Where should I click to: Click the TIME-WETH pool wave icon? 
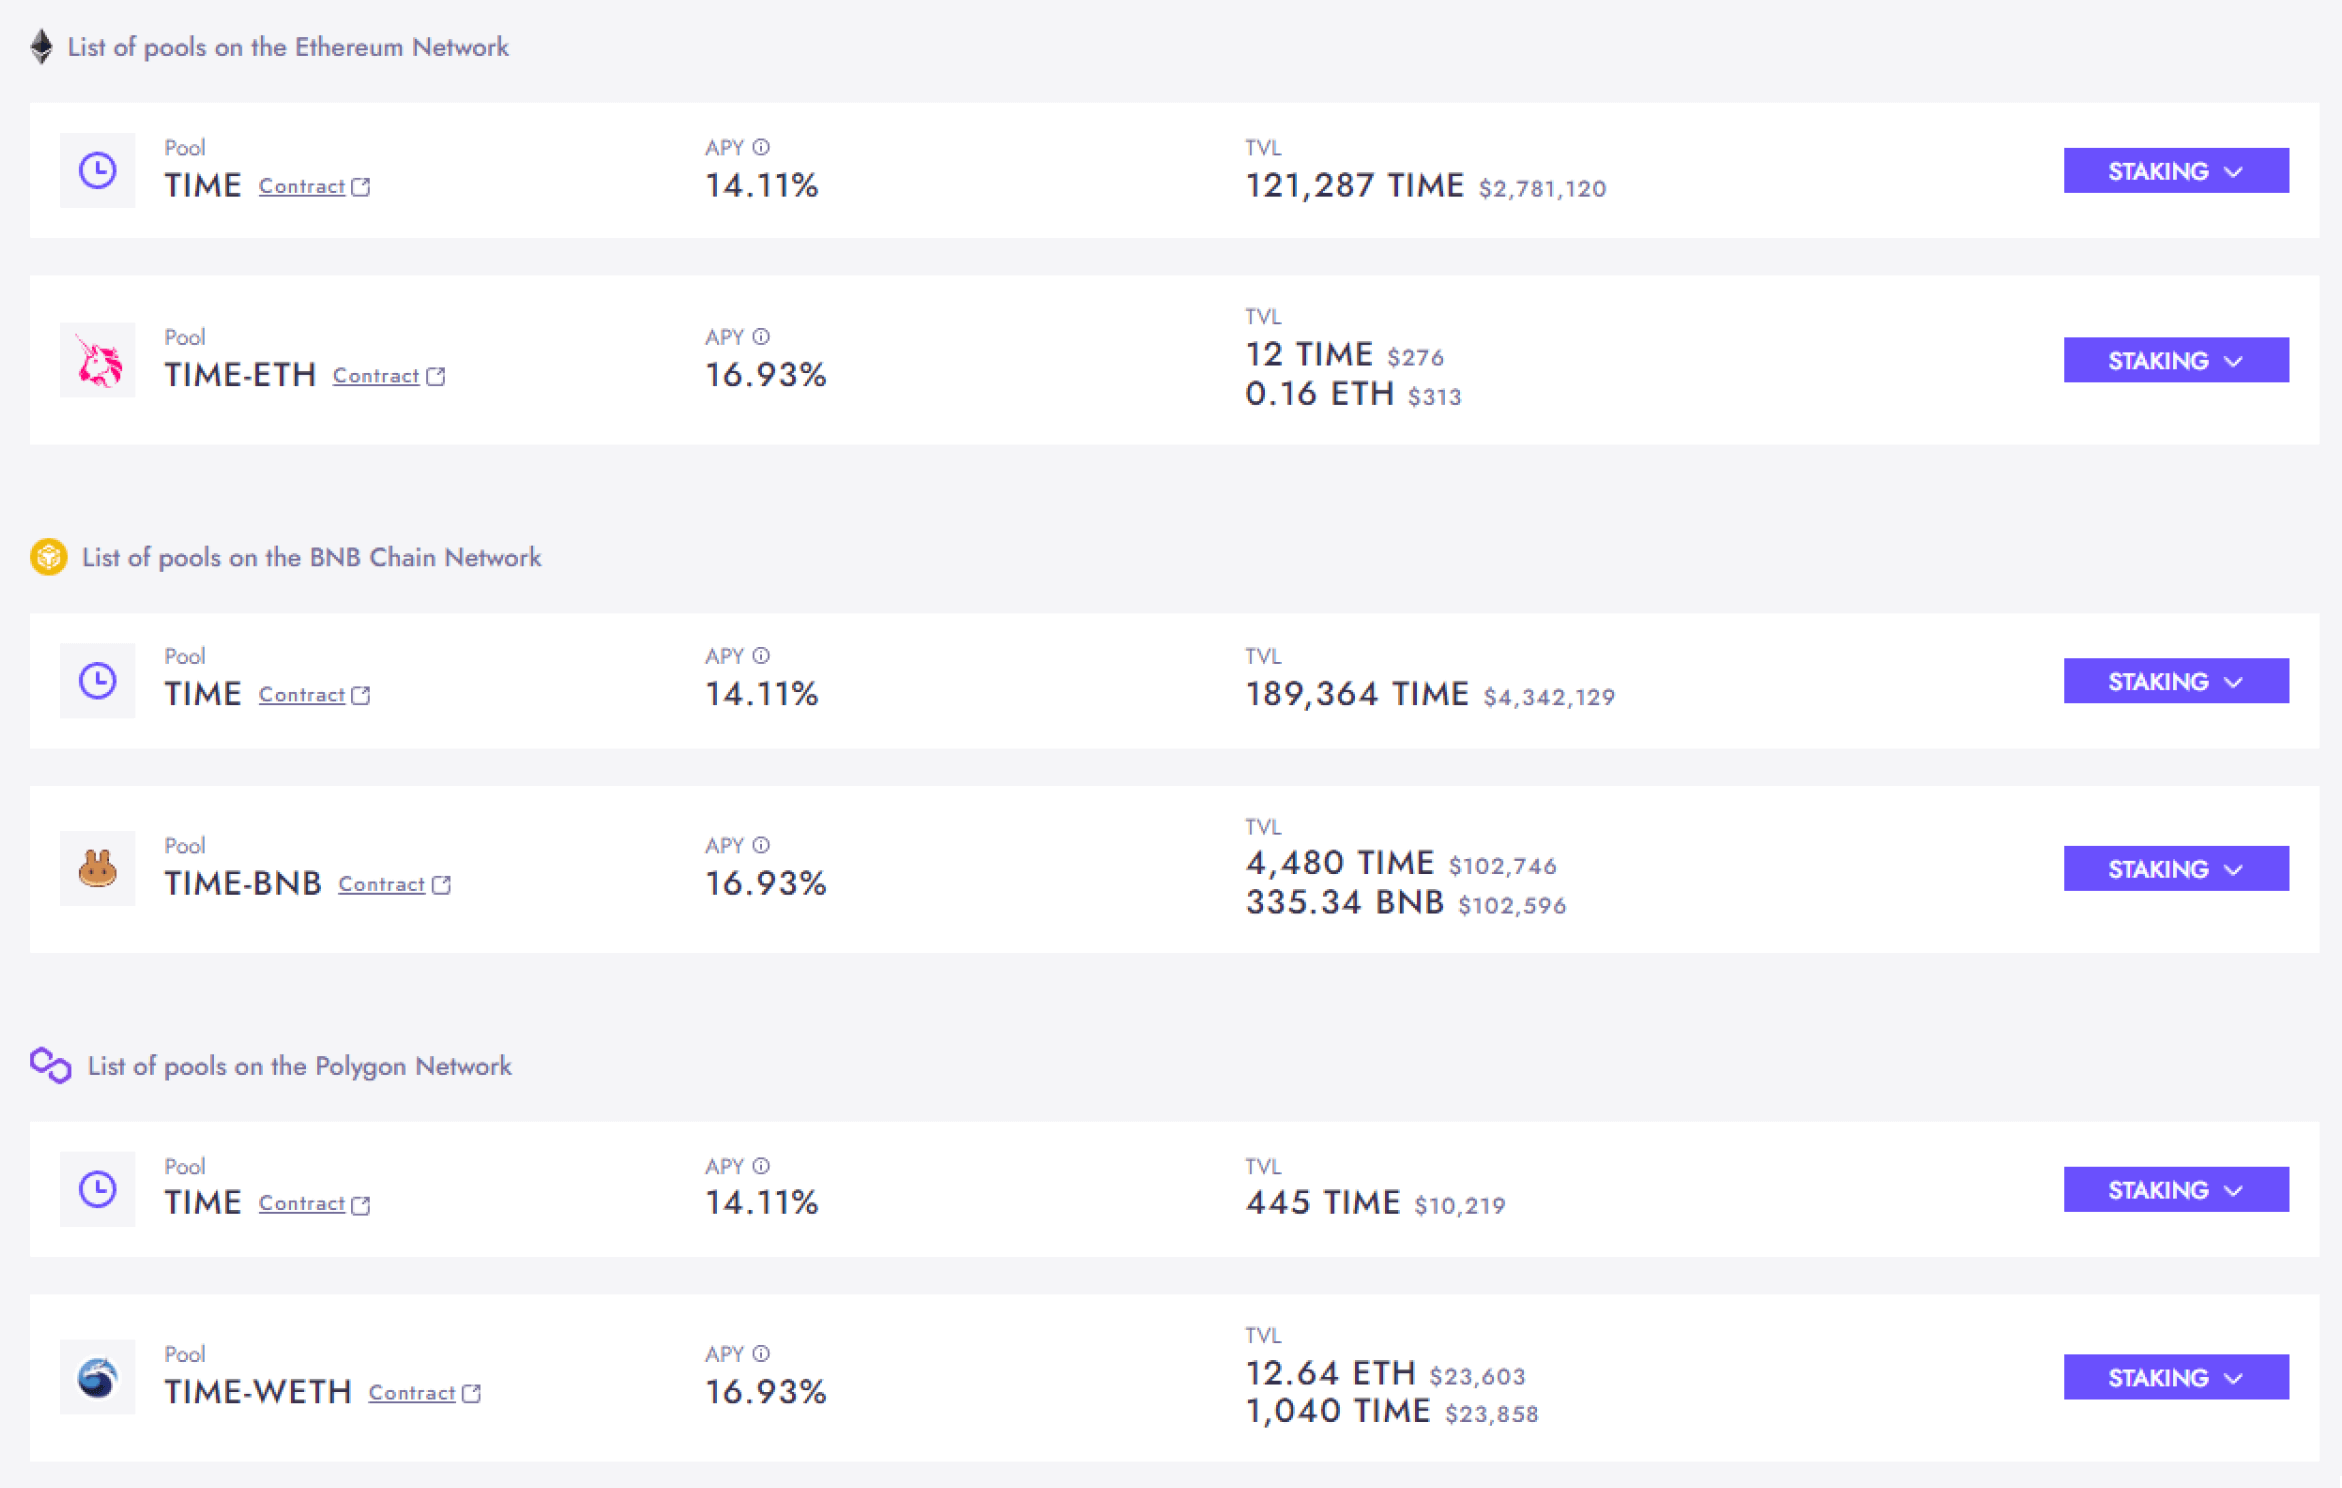97,1377
